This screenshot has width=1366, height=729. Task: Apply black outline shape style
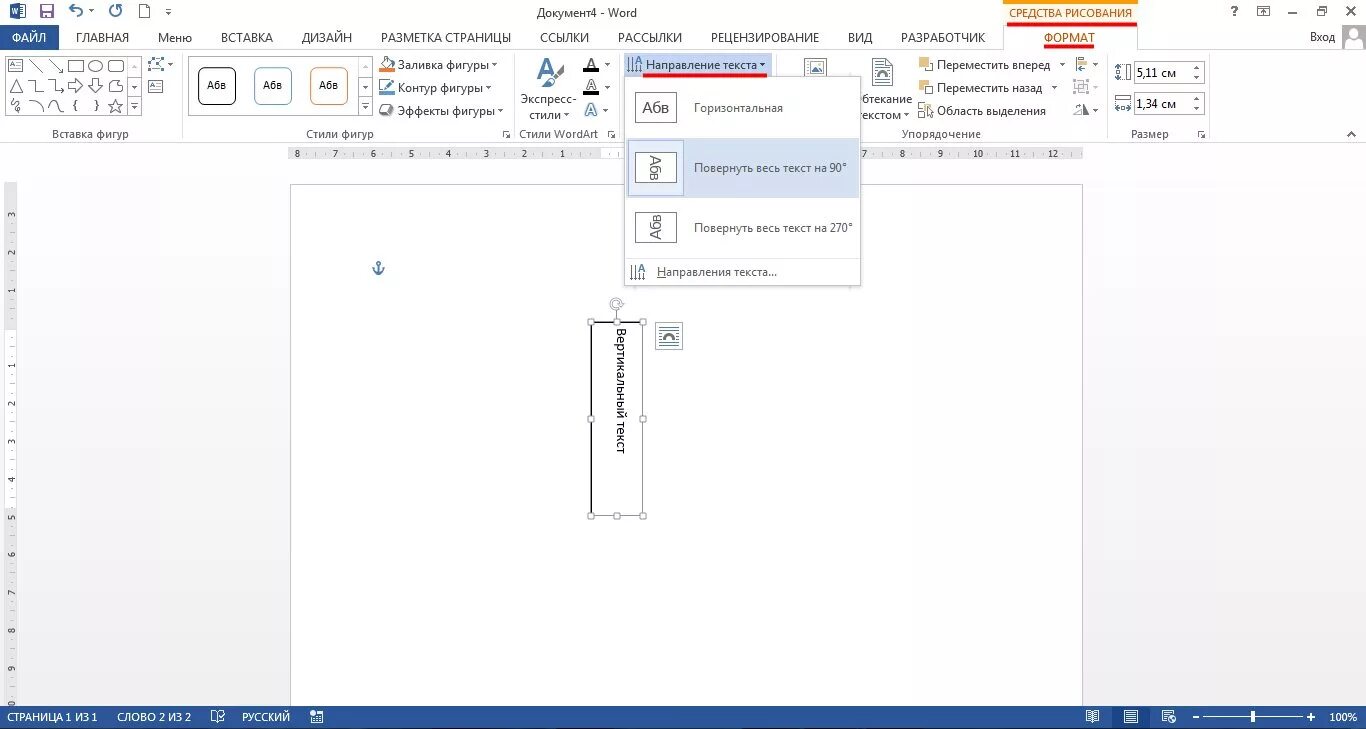coord(217,86)
